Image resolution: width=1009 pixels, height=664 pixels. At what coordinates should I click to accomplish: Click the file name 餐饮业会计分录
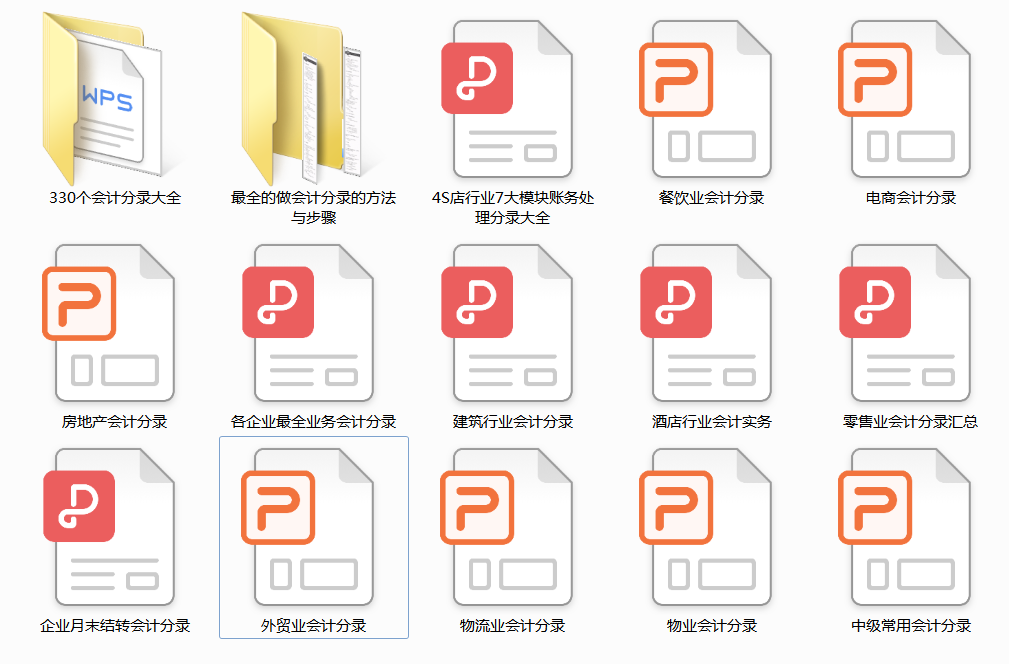tap(712, 198)
